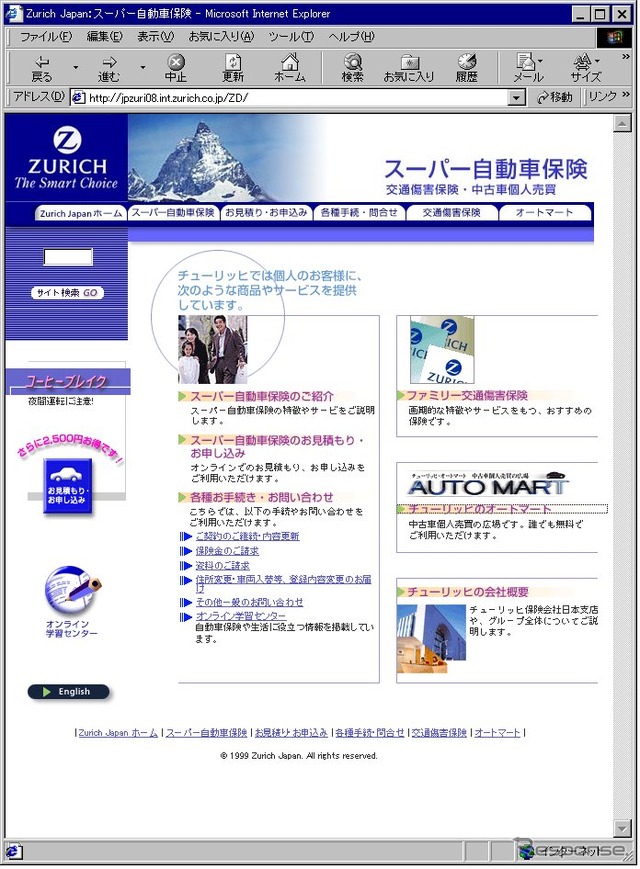Viewport: 640px width, 869px height.
Task: Expand toolbar overflow chevron
Action: pyautogui.click(x=626, y=57)
